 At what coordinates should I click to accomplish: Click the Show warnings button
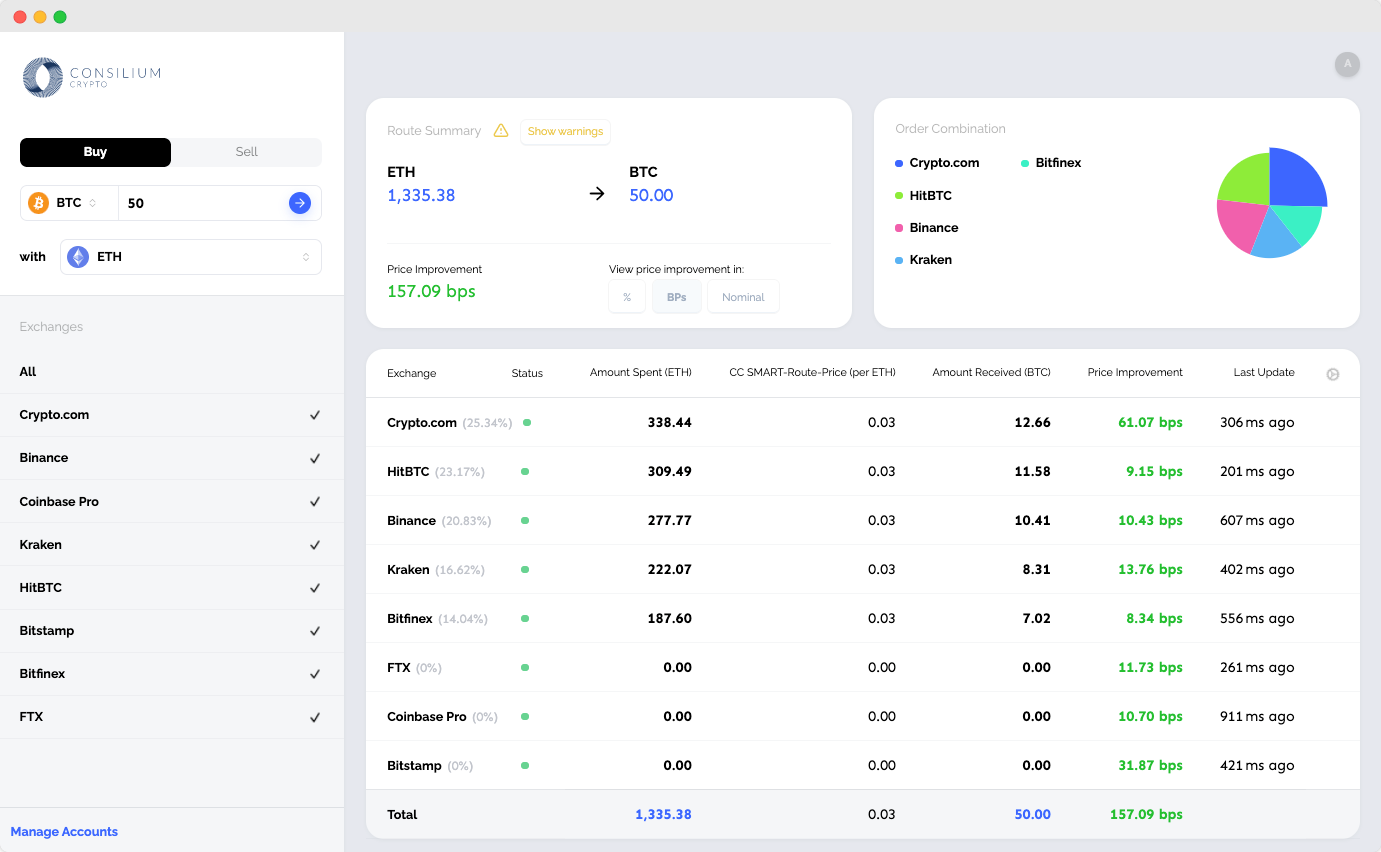click(565, 131)
